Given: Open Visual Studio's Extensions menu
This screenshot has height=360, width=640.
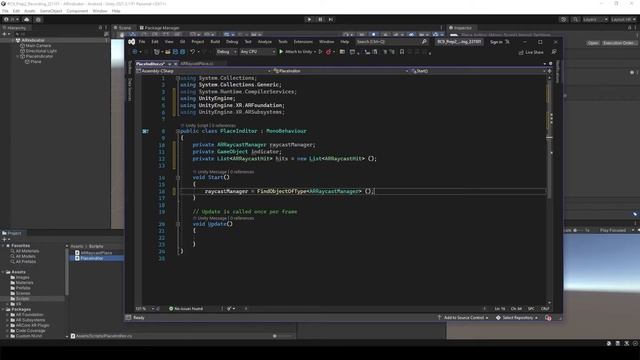Looking at the screenshot, I should coord(303,42).
